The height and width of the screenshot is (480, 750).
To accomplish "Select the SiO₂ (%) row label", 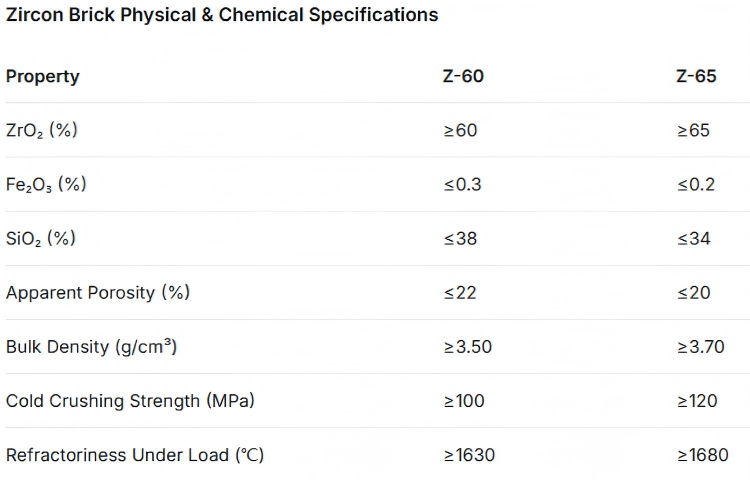I will coord(41,238).
